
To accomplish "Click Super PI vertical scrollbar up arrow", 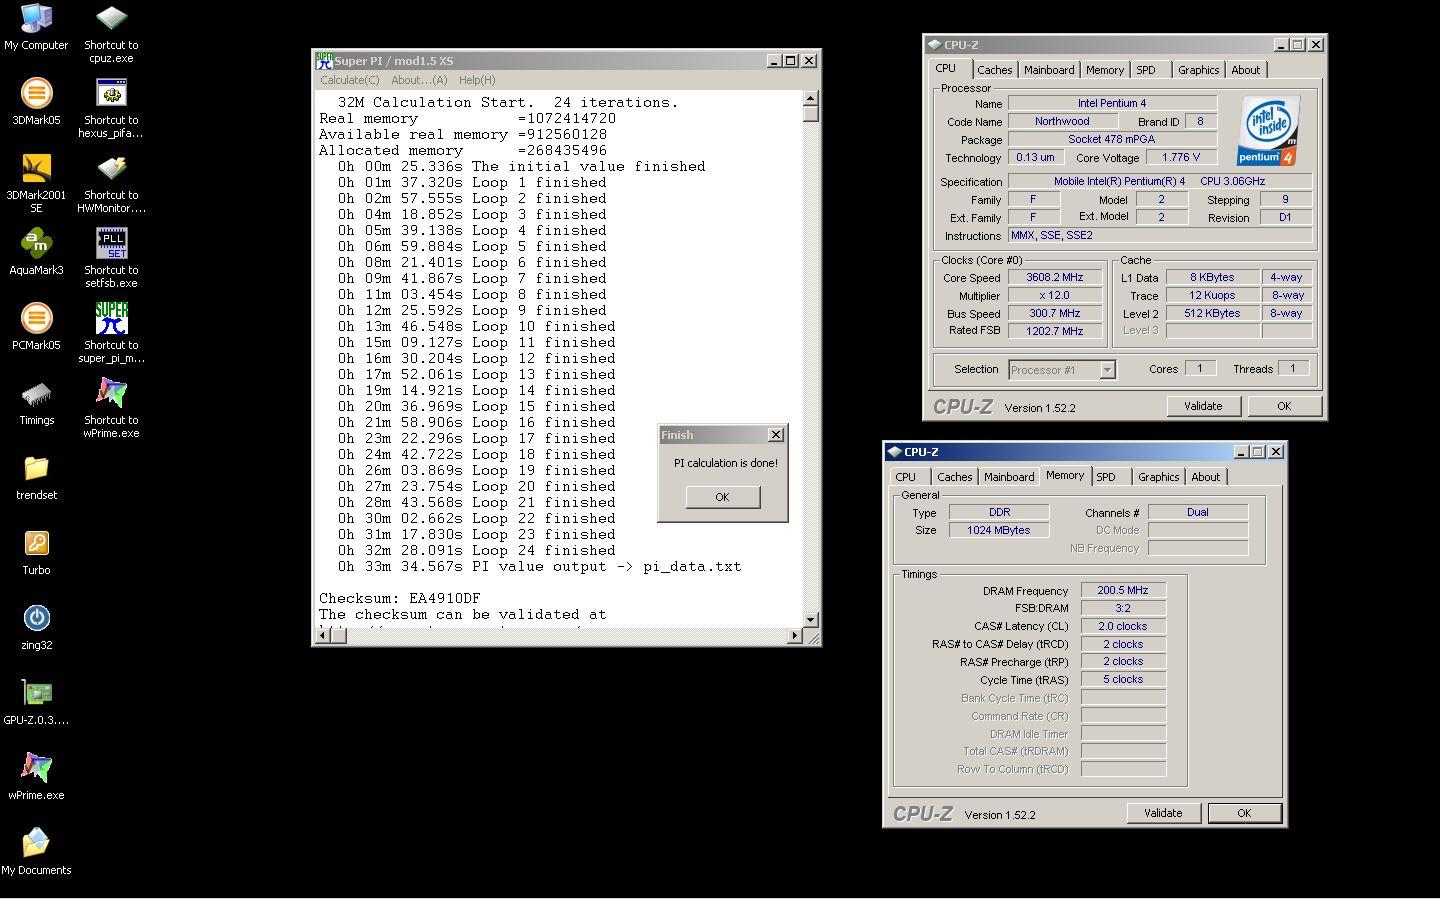I will [811, 98].
